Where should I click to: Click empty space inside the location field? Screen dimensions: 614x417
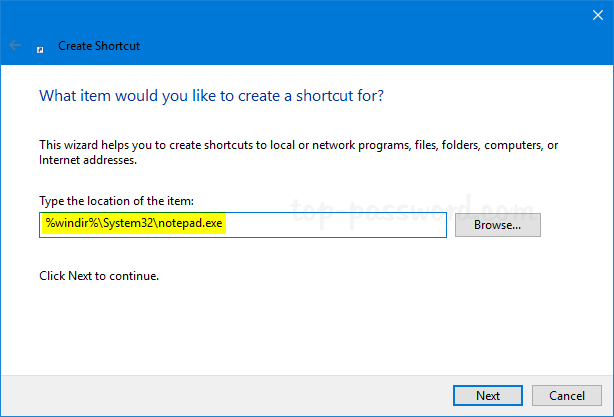click(x=350, y=225)
